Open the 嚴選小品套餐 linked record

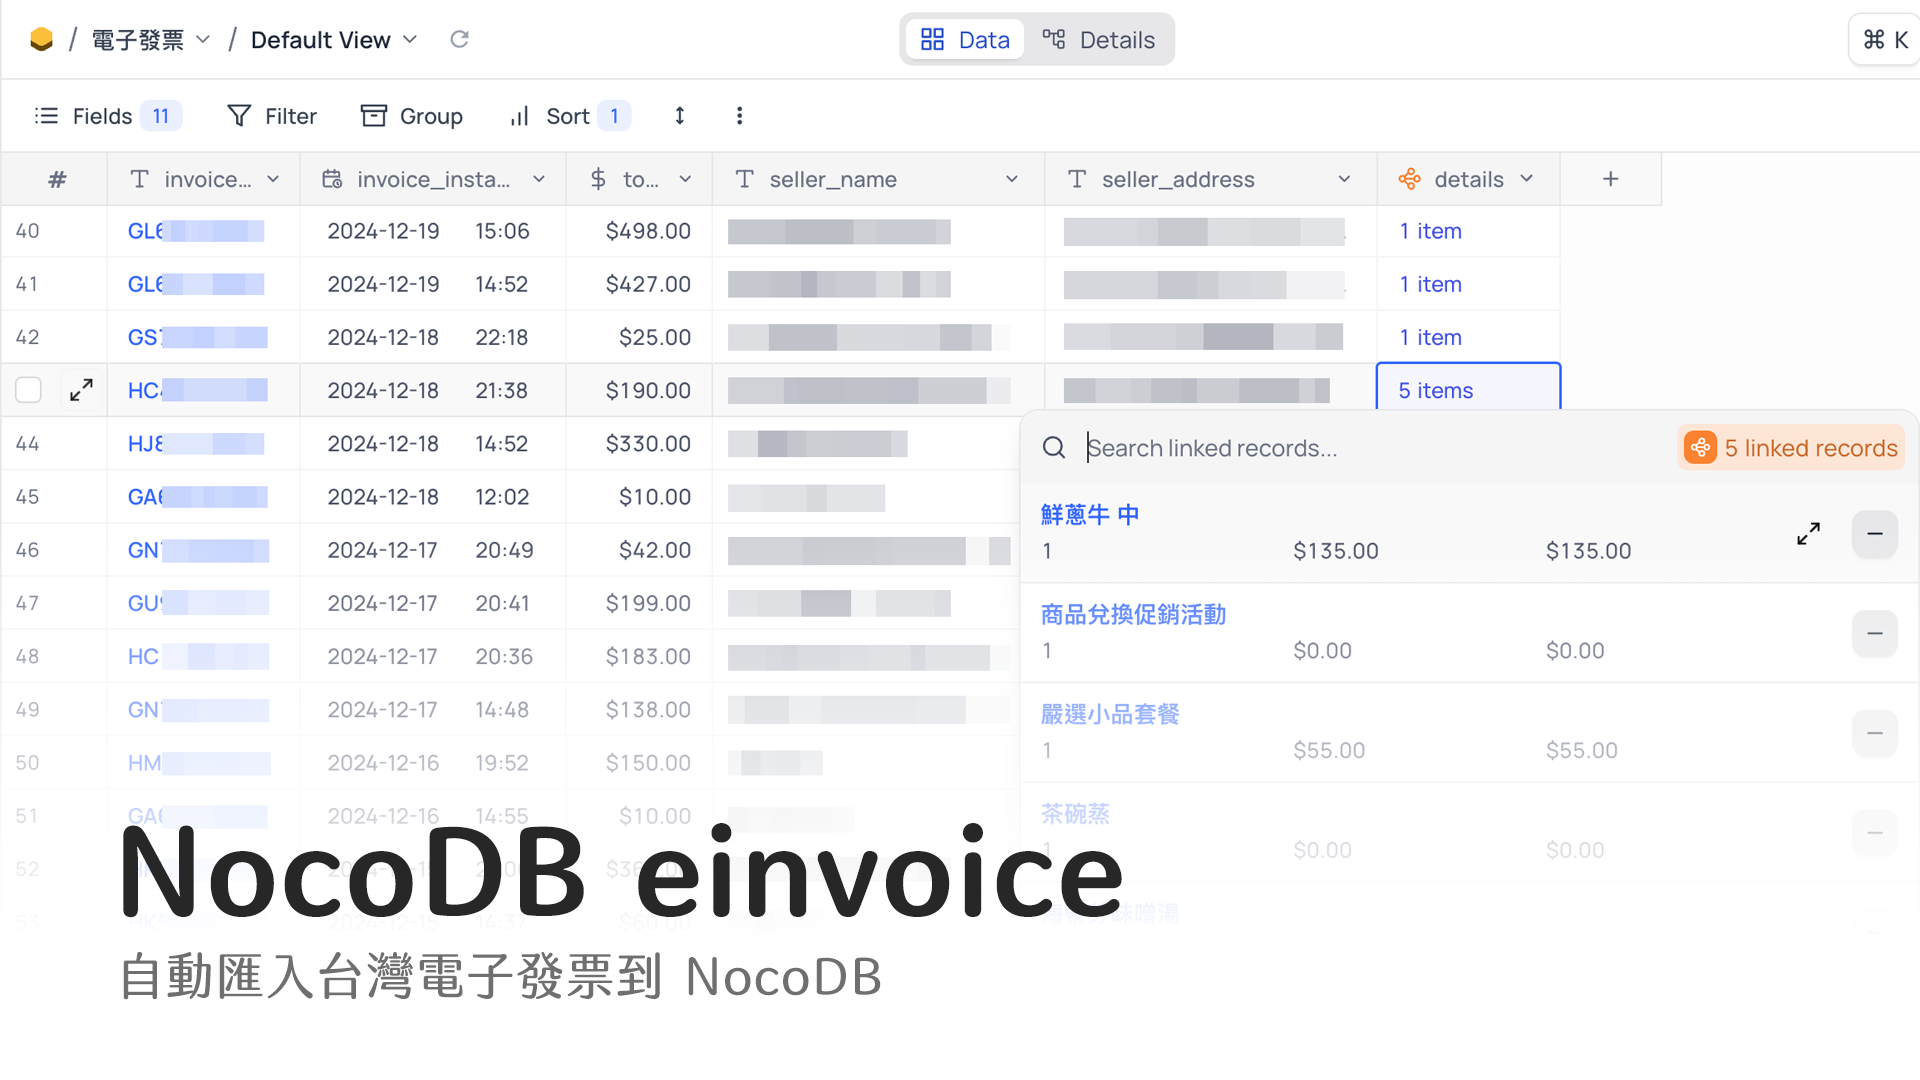1109,714
